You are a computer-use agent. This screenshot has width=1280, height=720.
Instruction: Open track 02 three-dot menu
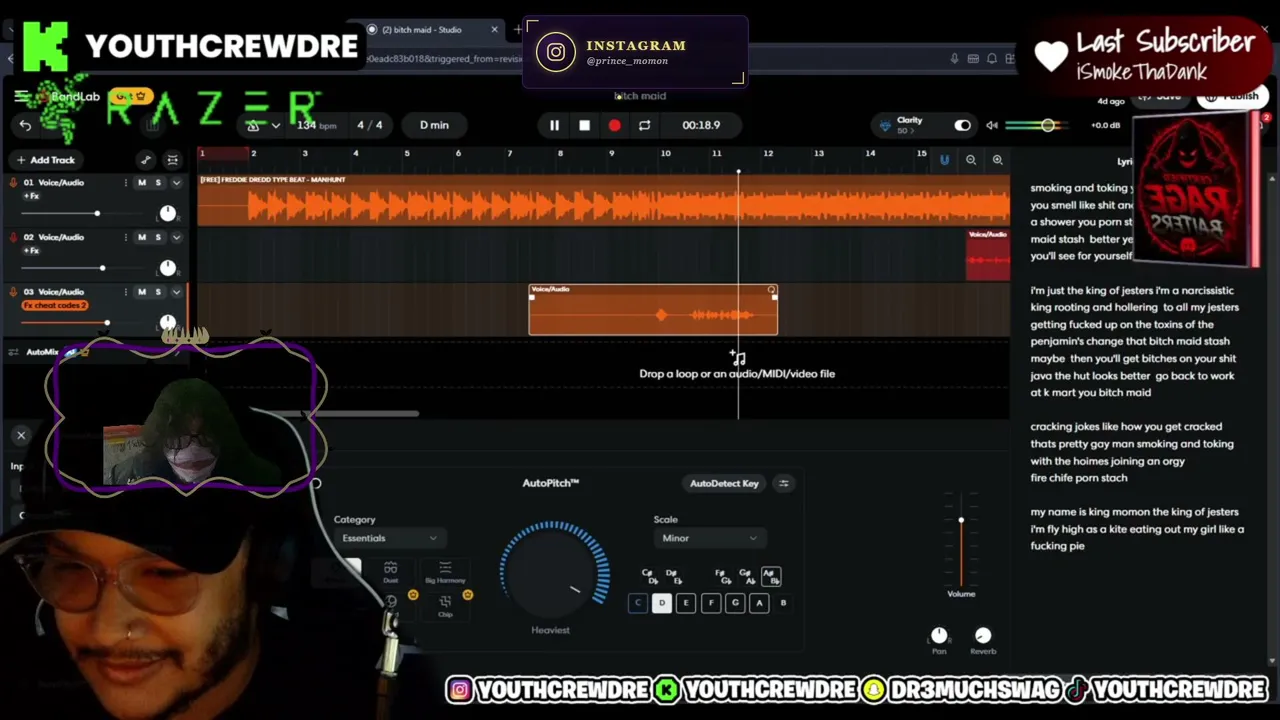[x=125, y=237]
